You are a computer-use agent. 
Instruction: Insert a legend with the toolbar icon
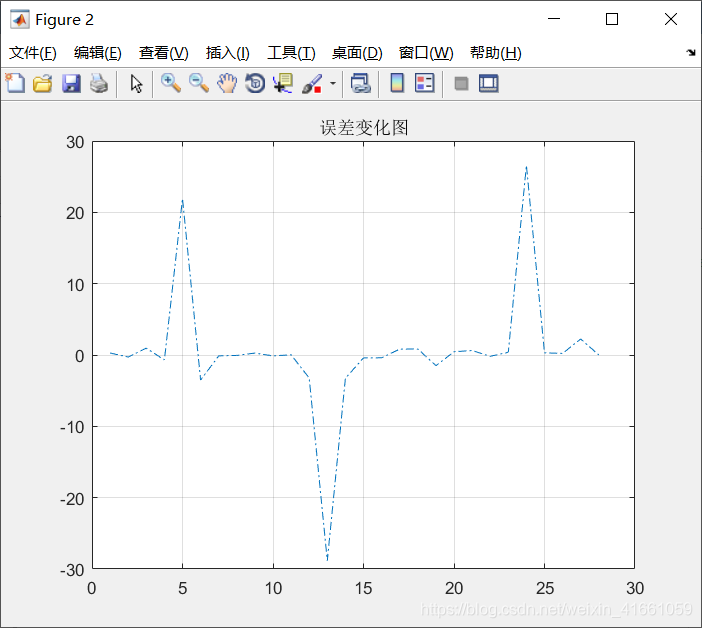[x=424, y=83]
